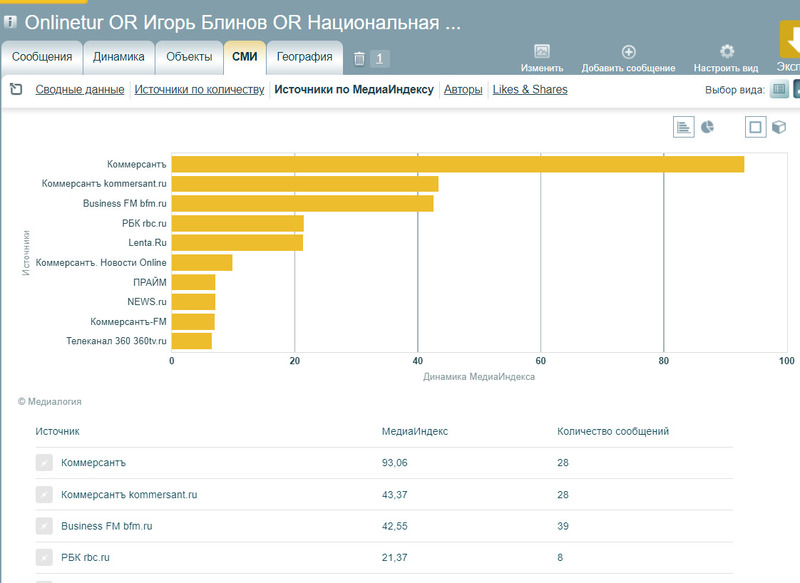Image resolution: width=800 pixels, height=583 pixels.
Task: Click the Коммерсантъ kommersant.ru bar in the chart
Action: pyautogui.click(x=305, y=184)
